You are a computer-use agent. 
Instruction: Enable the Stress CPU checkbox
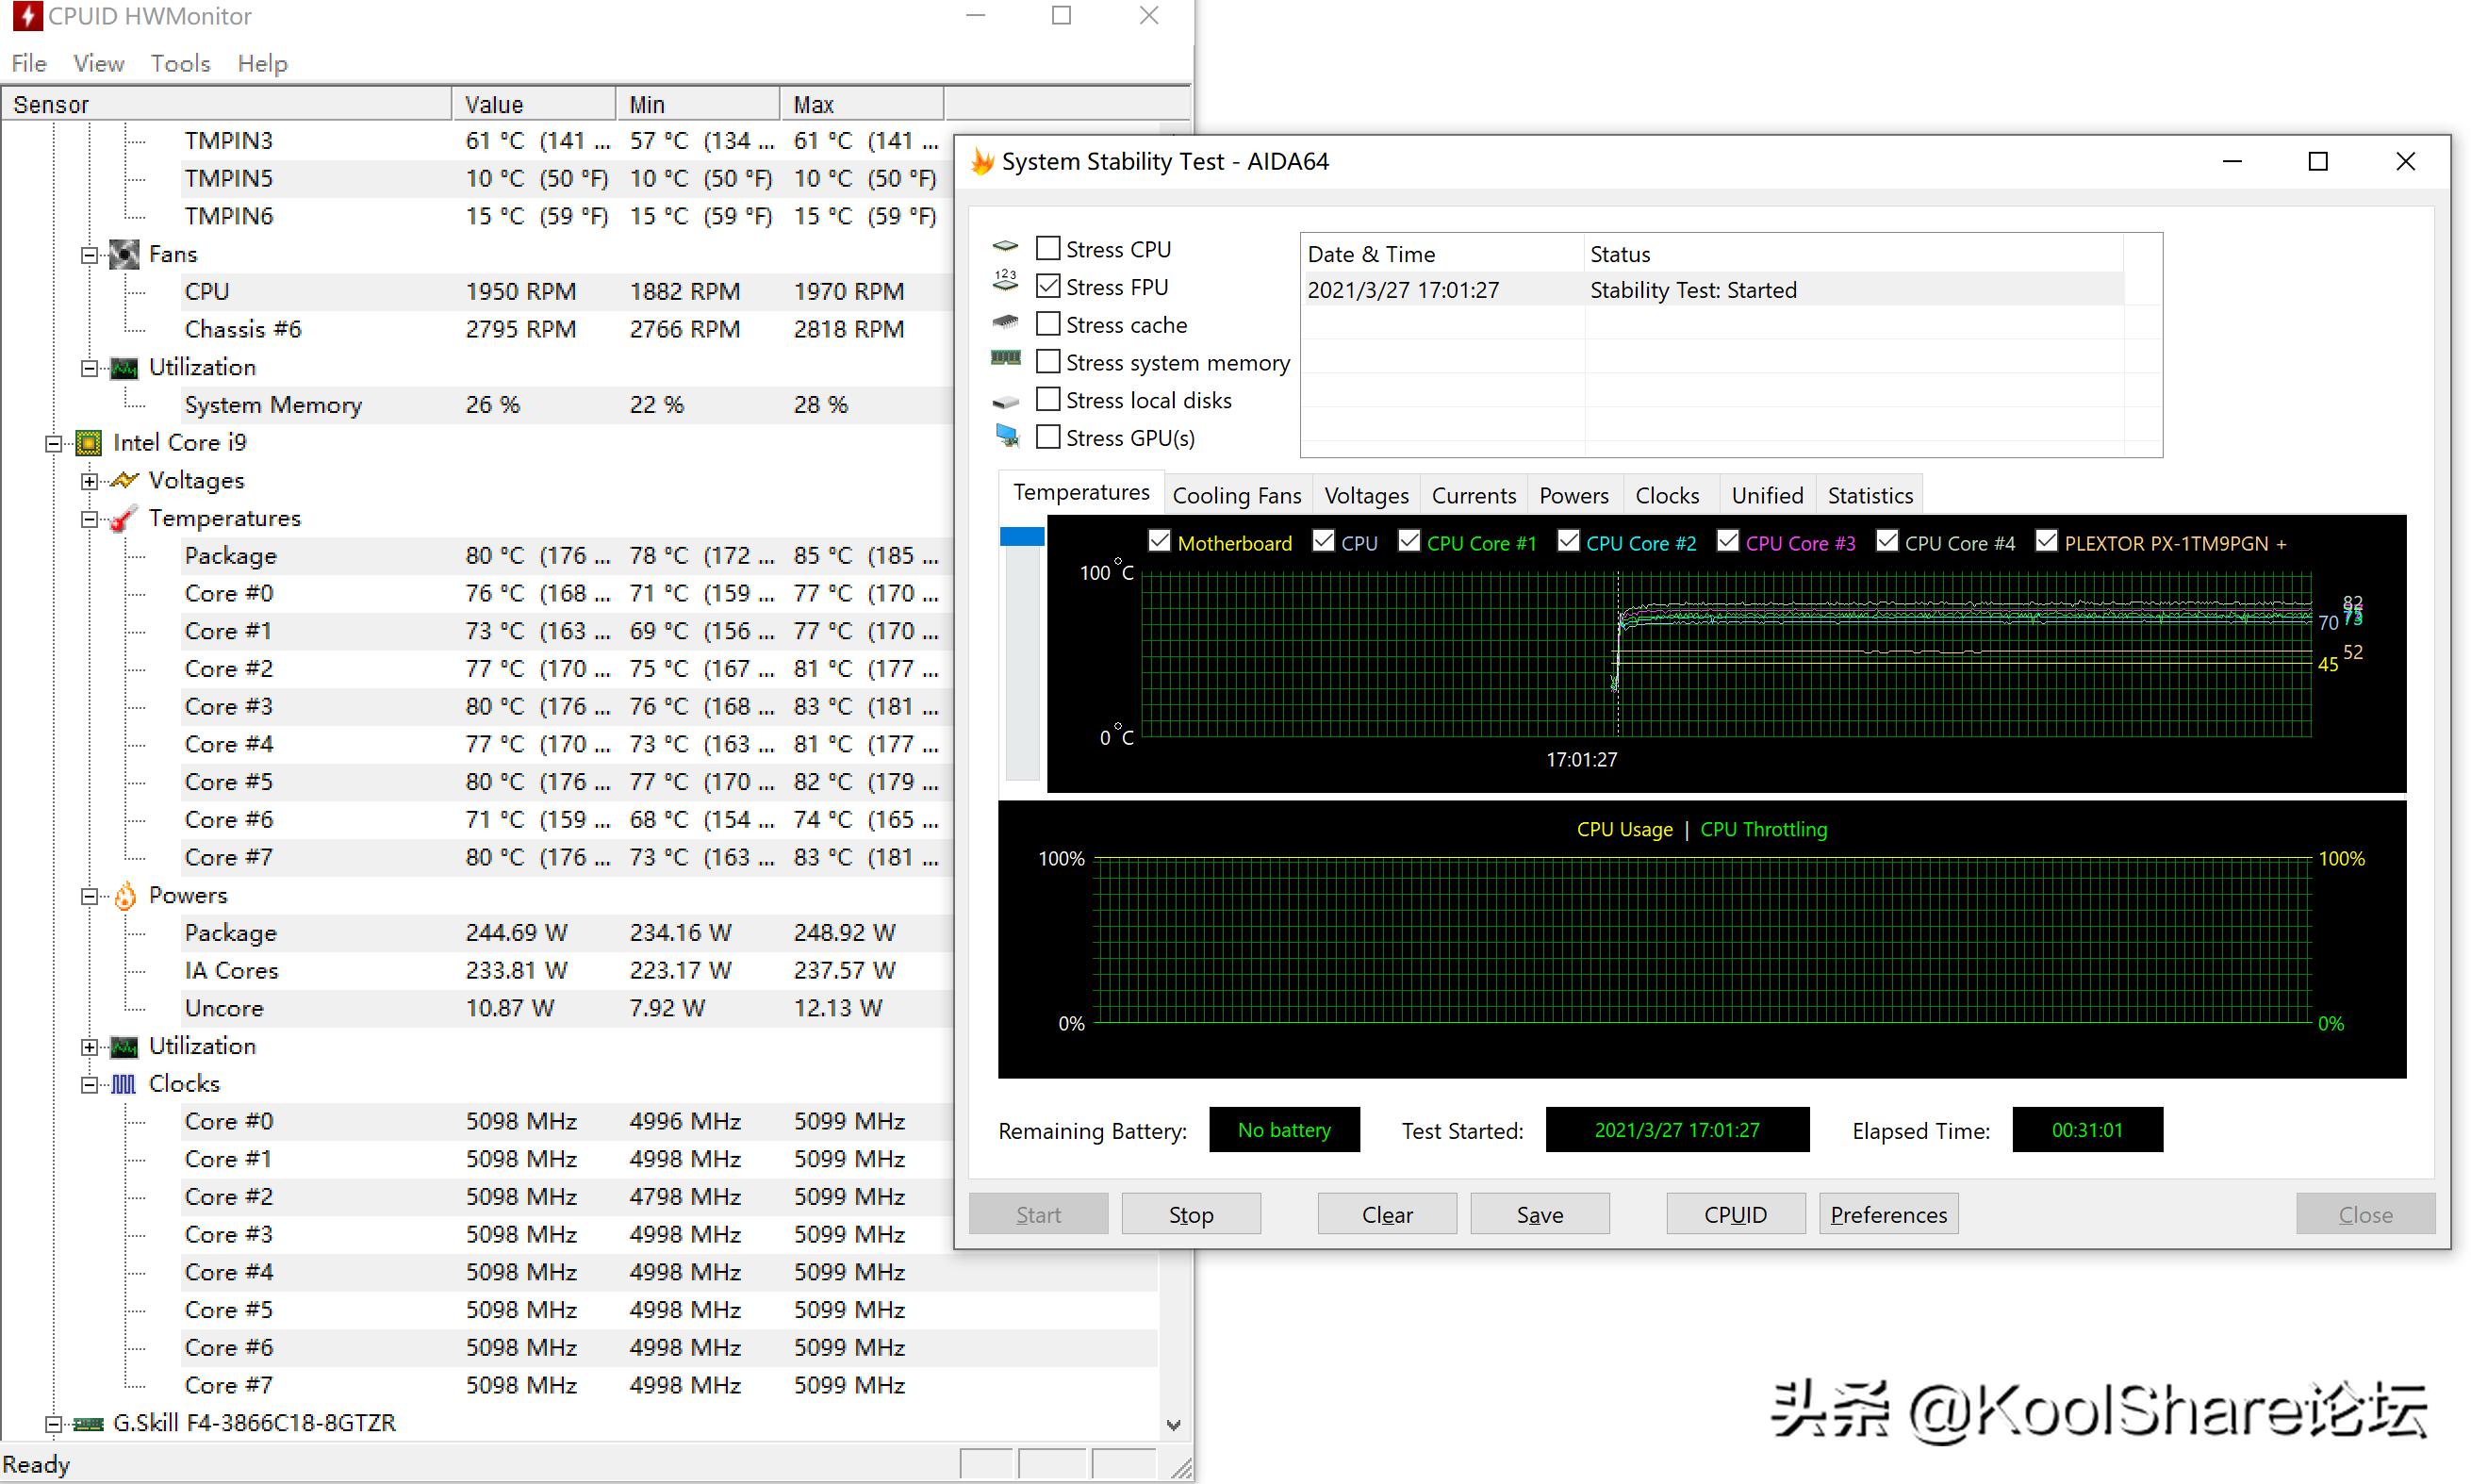coord(1047,249)
